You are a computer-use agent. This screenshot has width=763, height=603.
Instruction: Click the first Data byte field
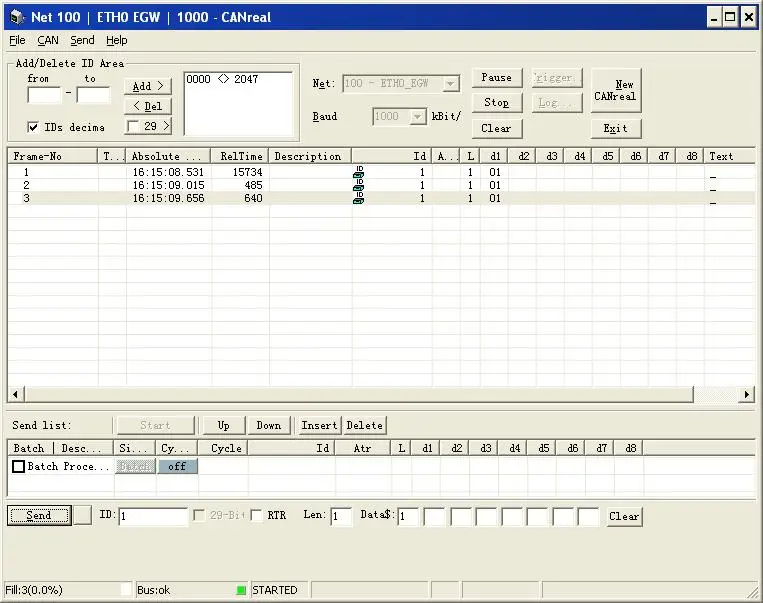(408, 516)
